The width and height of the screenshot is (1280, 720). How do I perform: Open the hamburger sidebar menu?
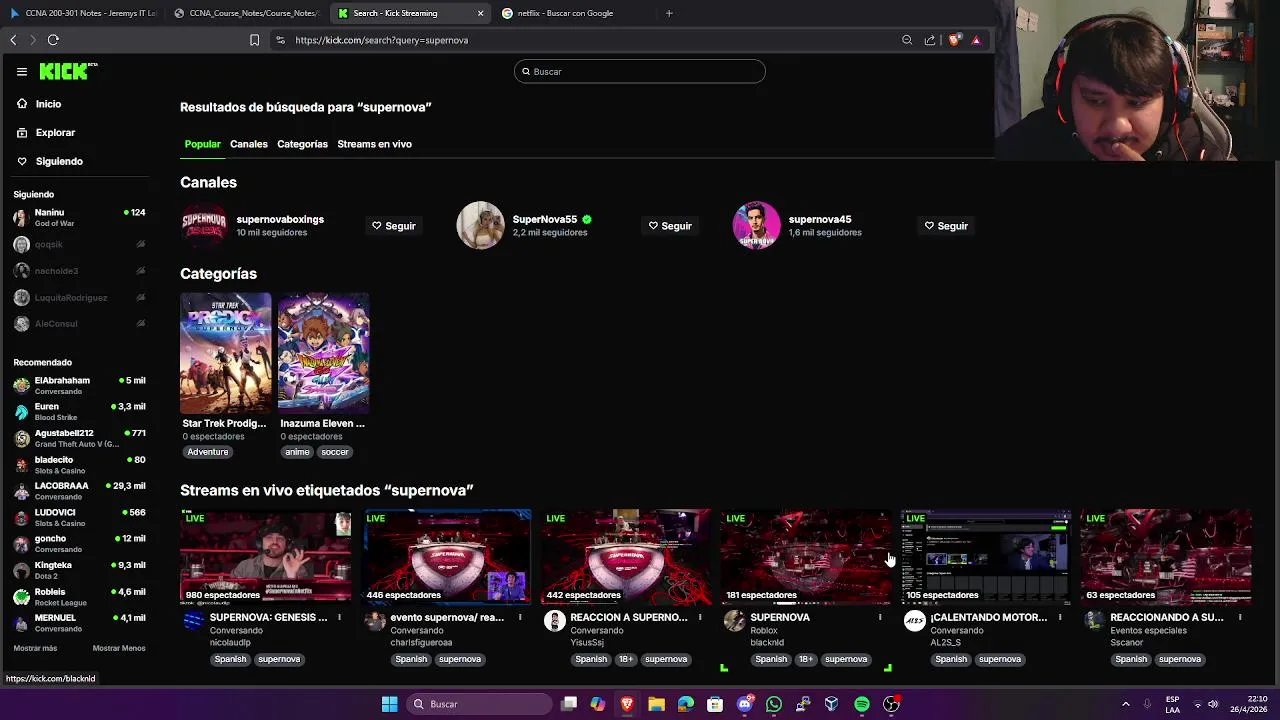pos(21,71)
